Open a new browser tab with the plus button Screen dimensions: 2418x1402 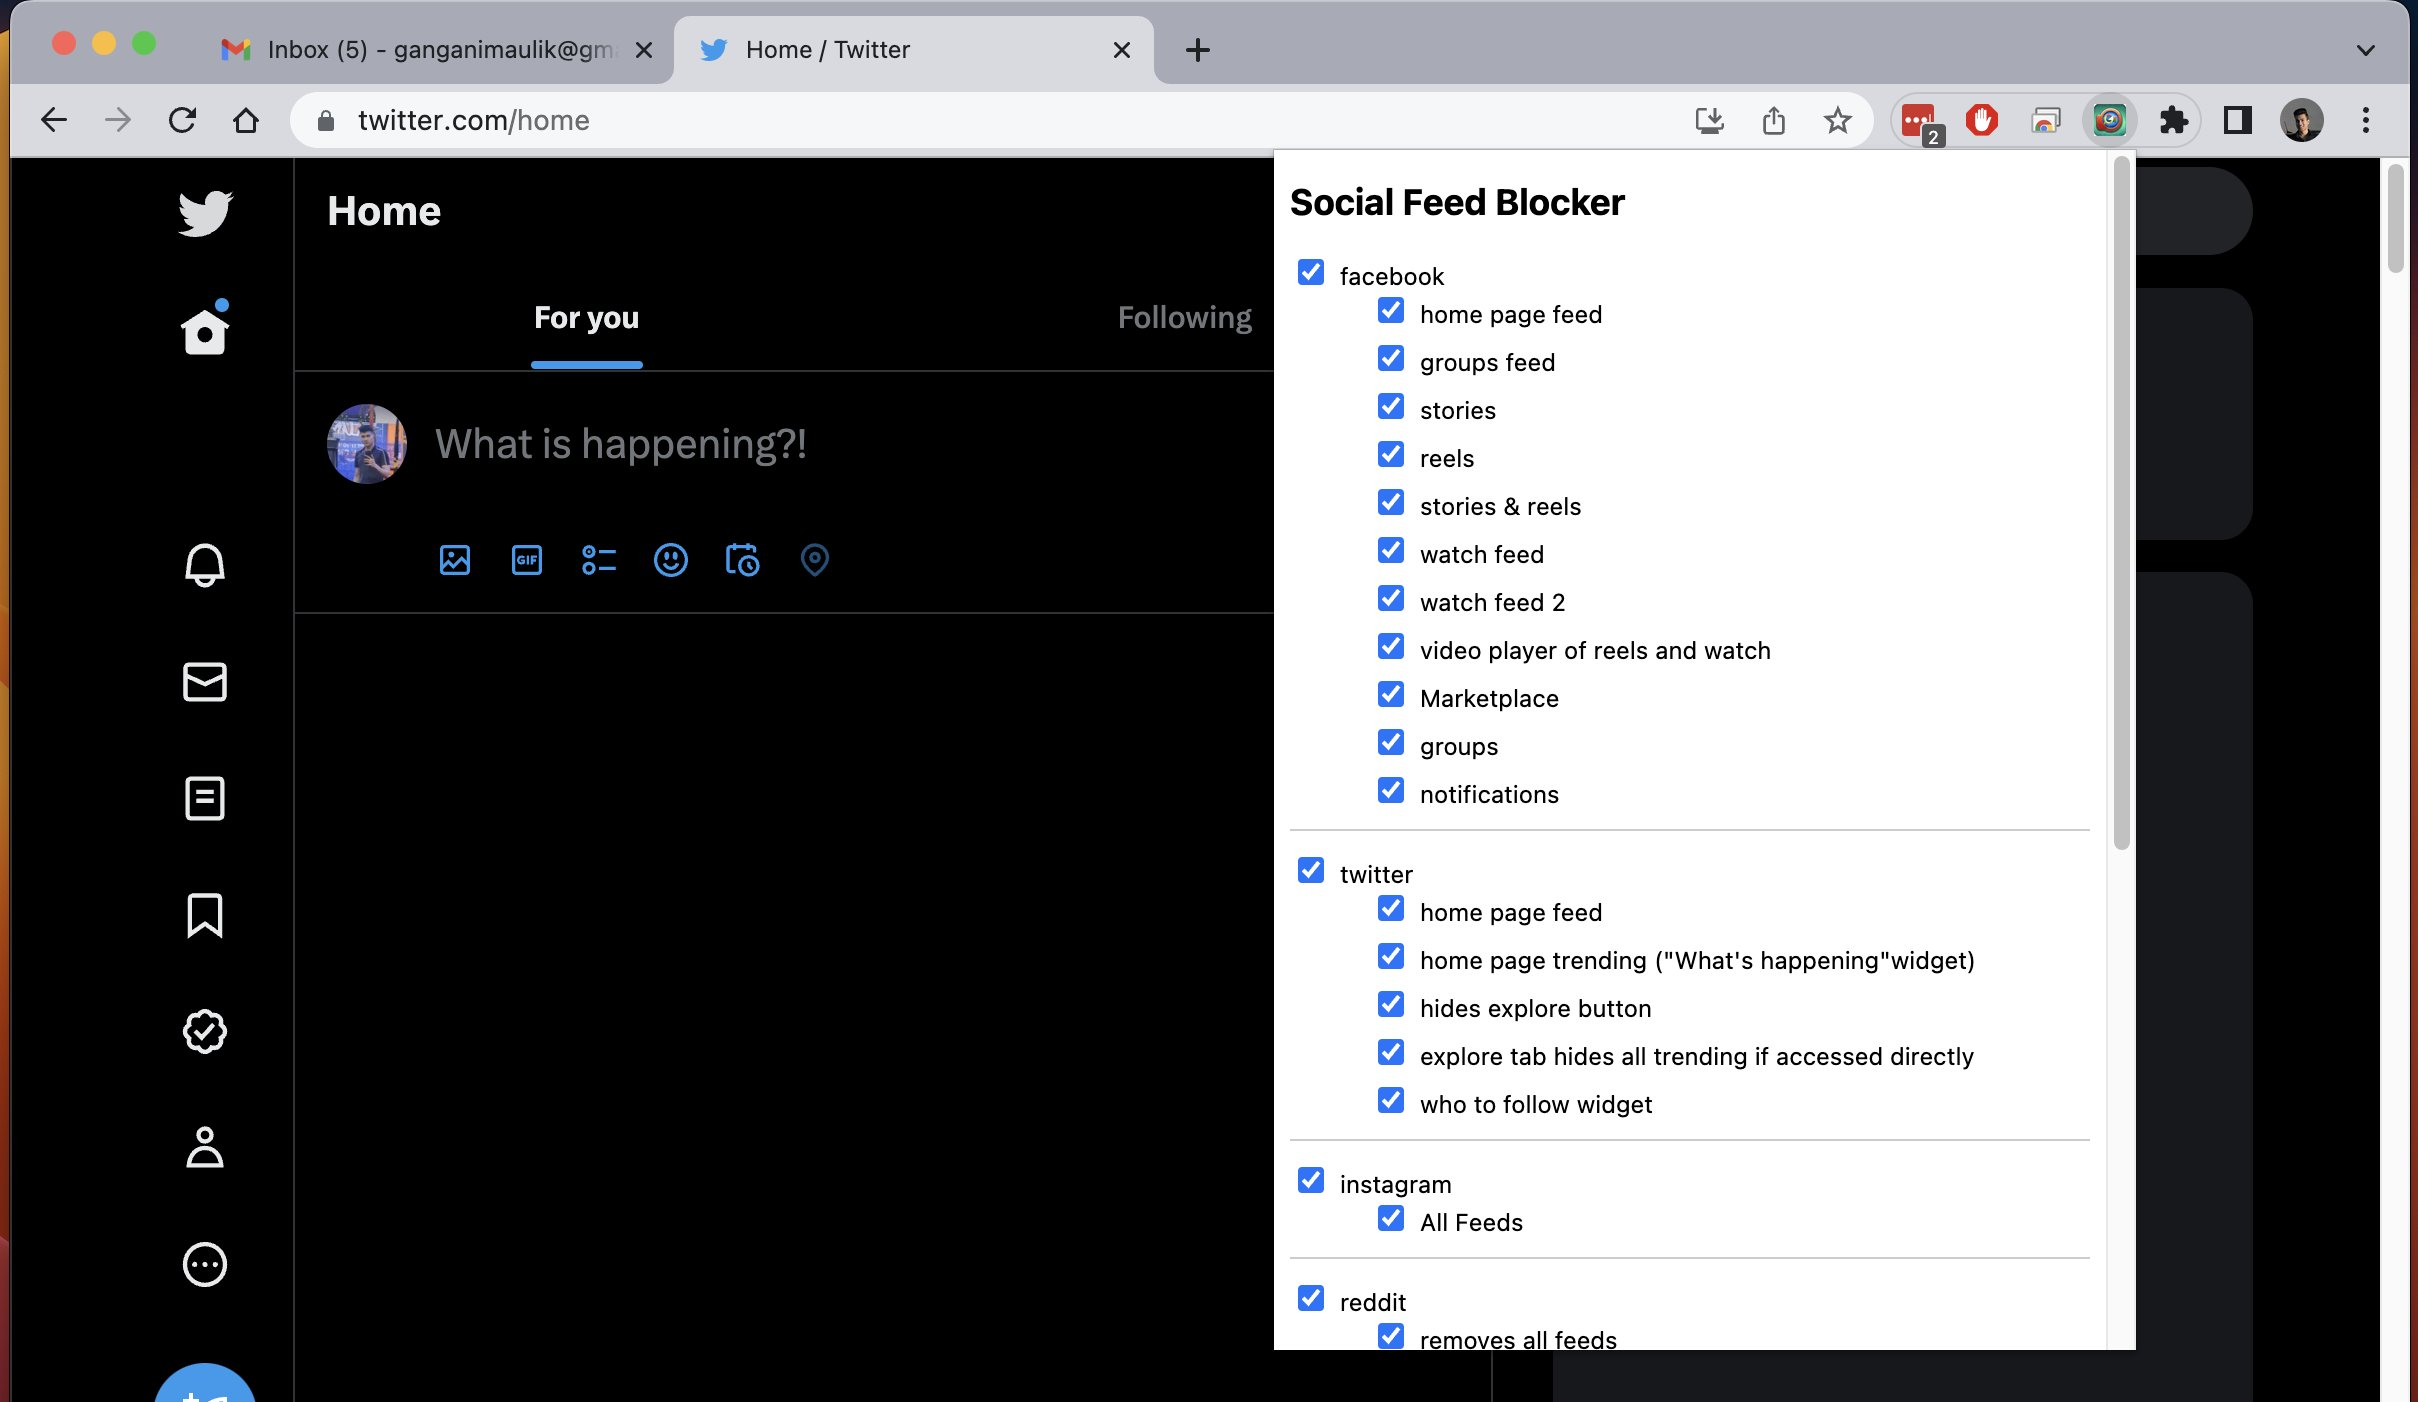1197,50
